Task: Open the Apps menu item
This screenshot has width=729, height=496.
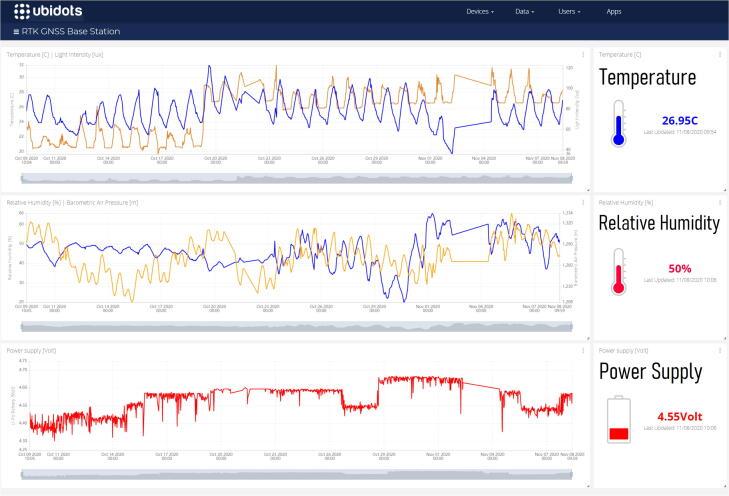Action: [614, 11]
